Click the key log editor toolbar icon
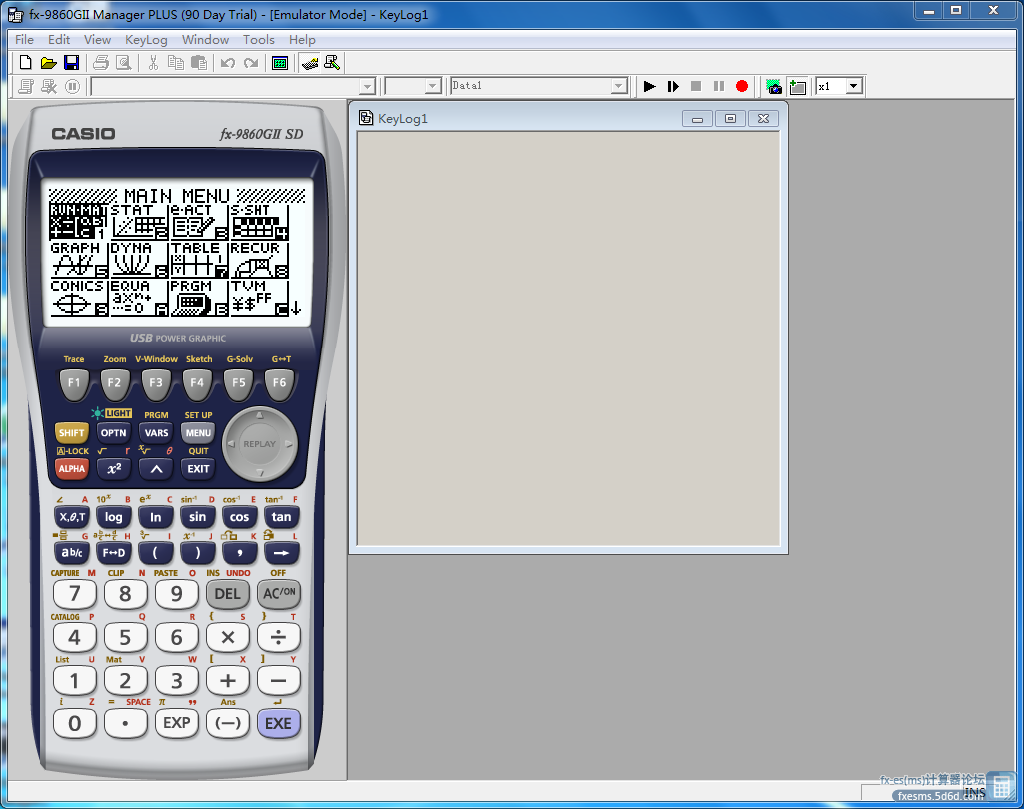This screenshot has height=809, width=1024. (310, 63)
